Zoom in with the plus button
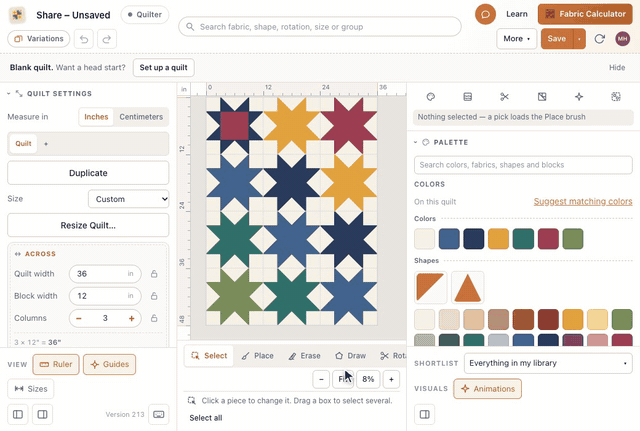 (391, 379)
